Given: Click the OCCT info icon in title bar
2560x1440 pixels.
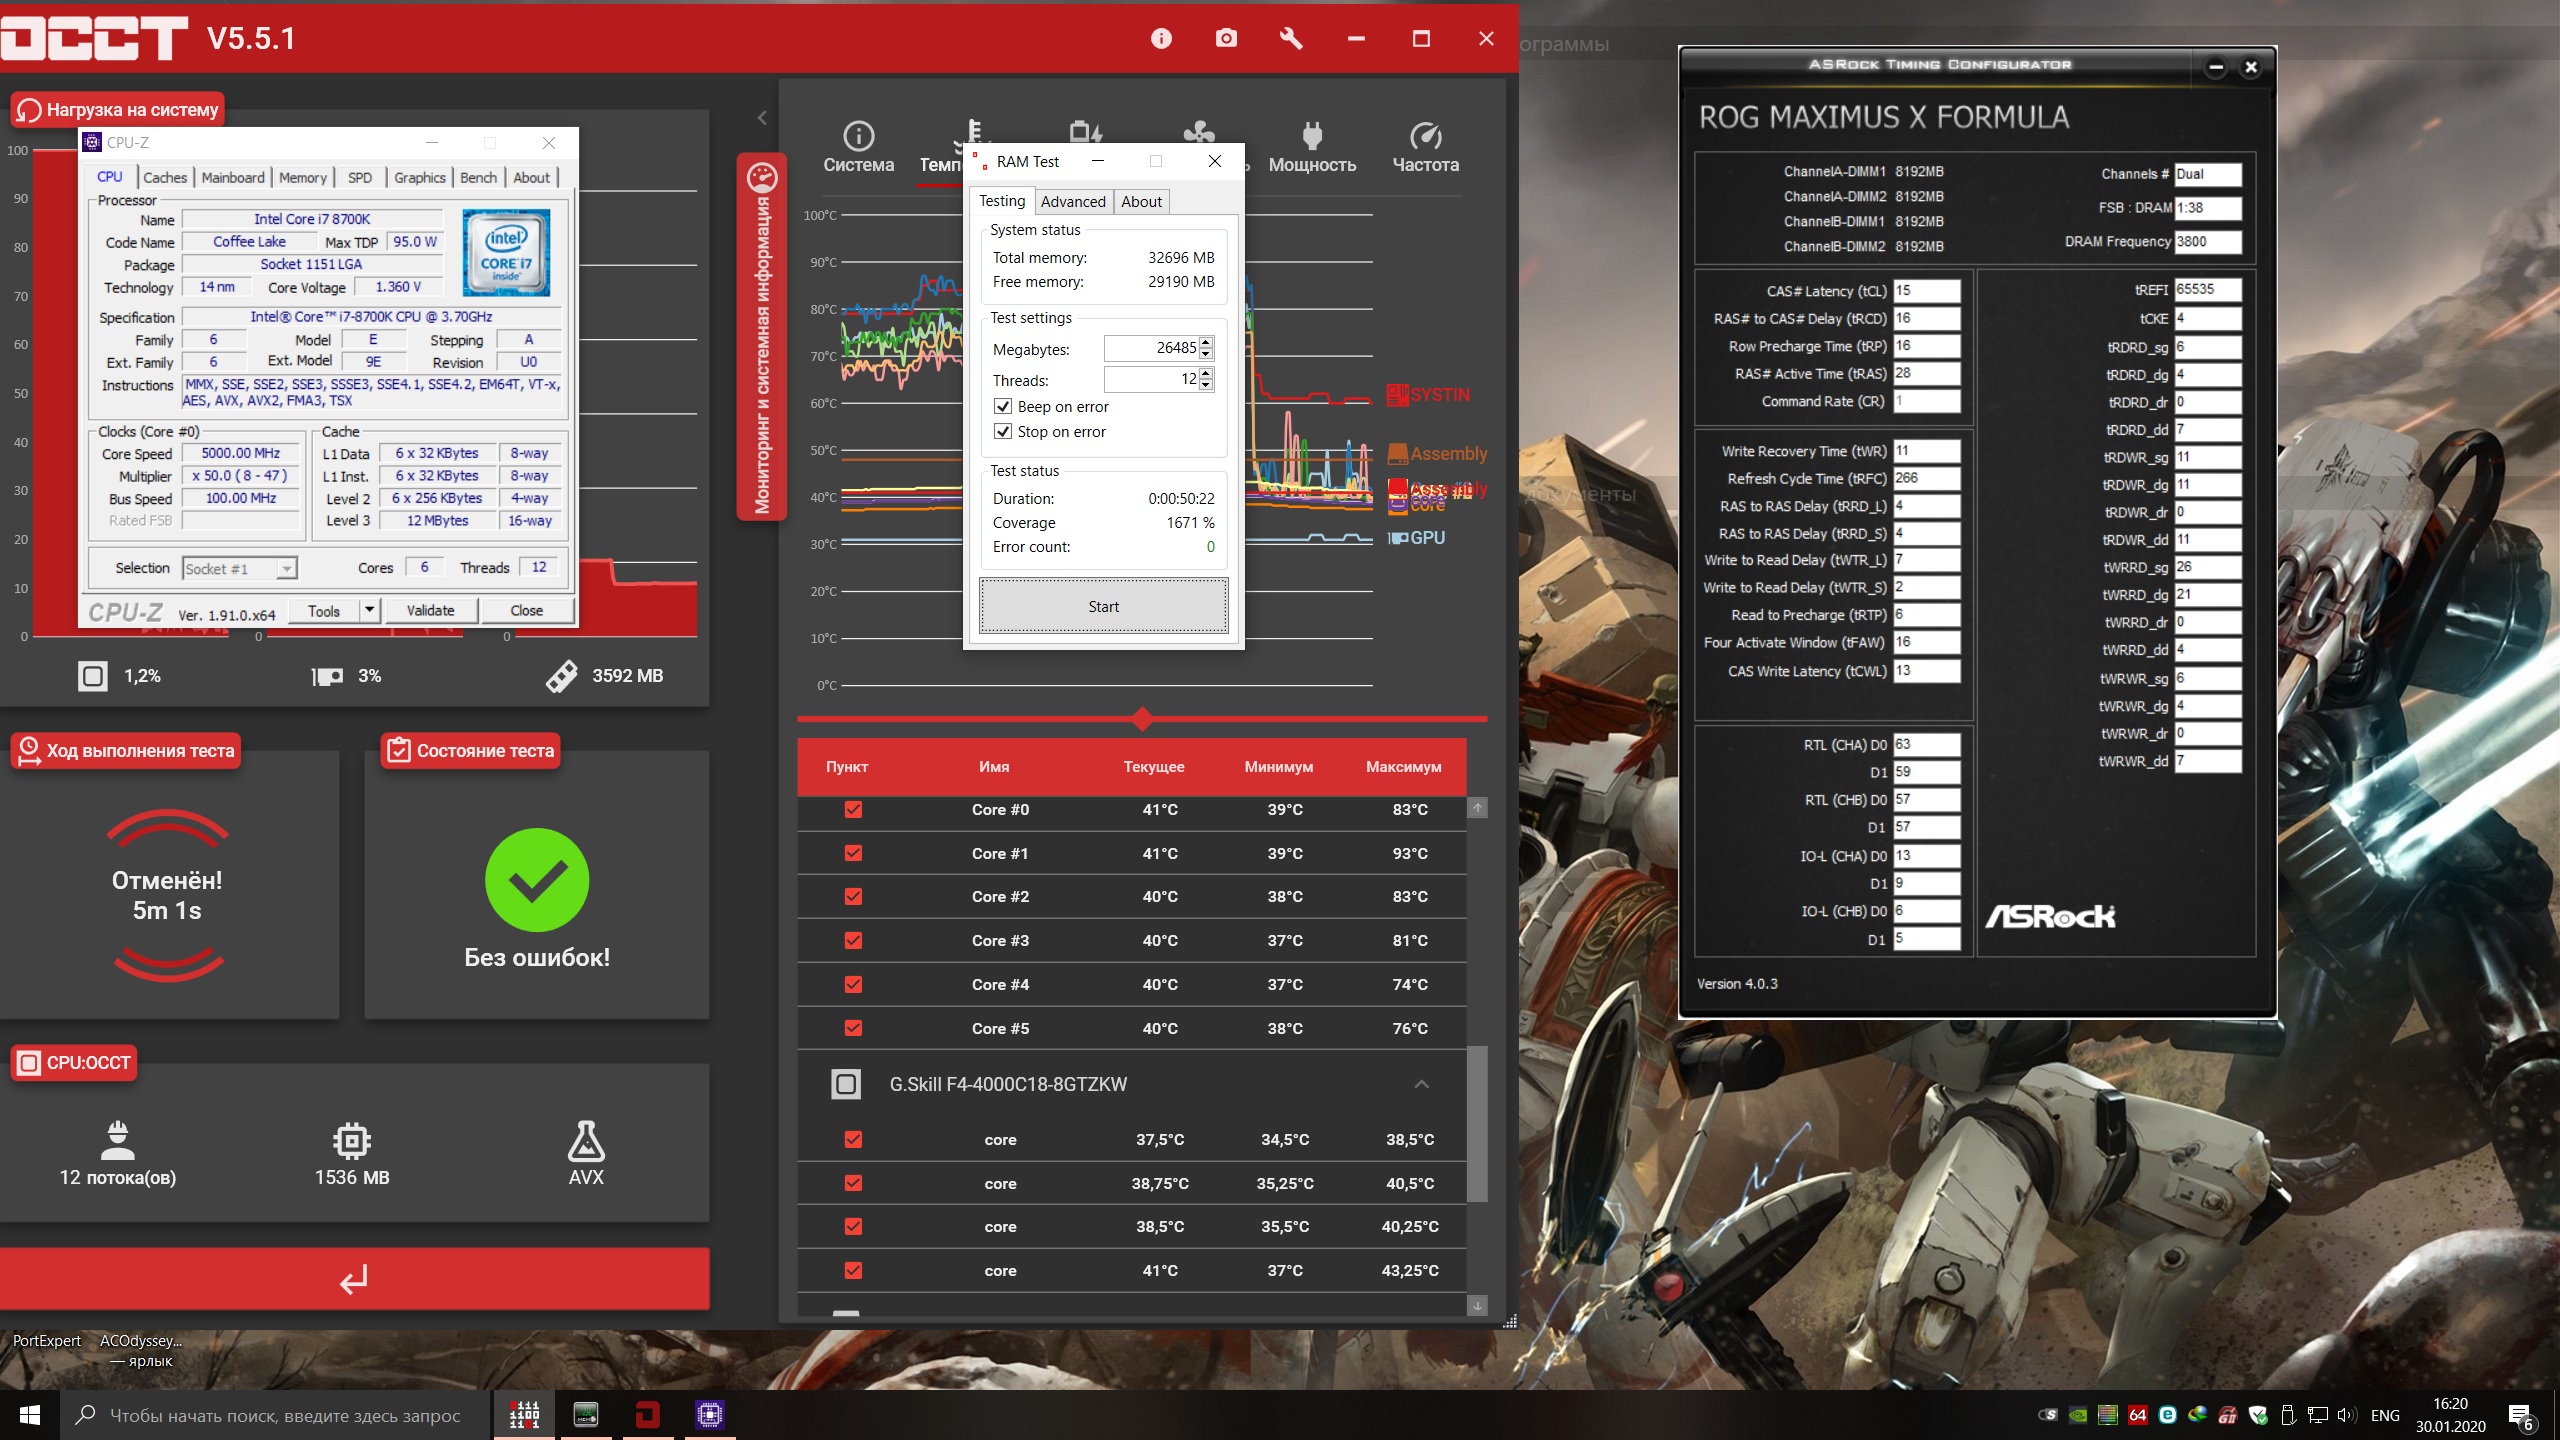Looking at the screenshot, I should 1161,39.
